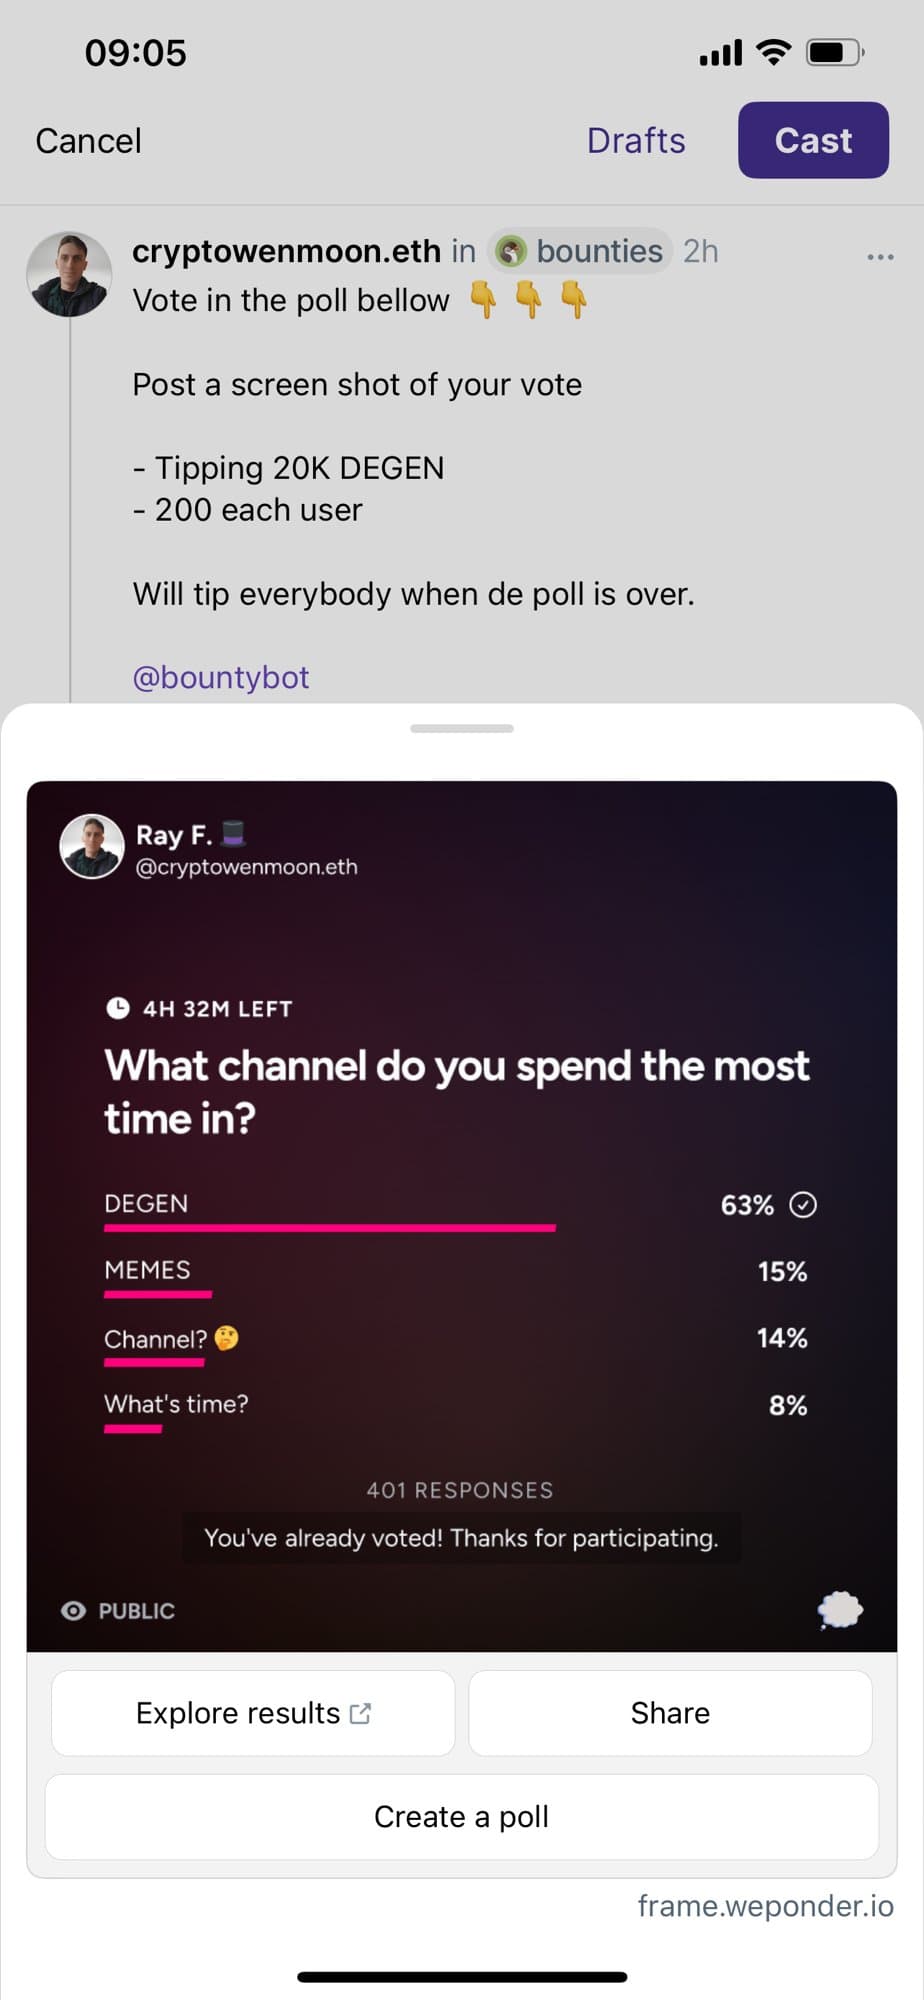Tap the bounties channel icon badge
The image size is (924, 2000).
coord(511,251)
